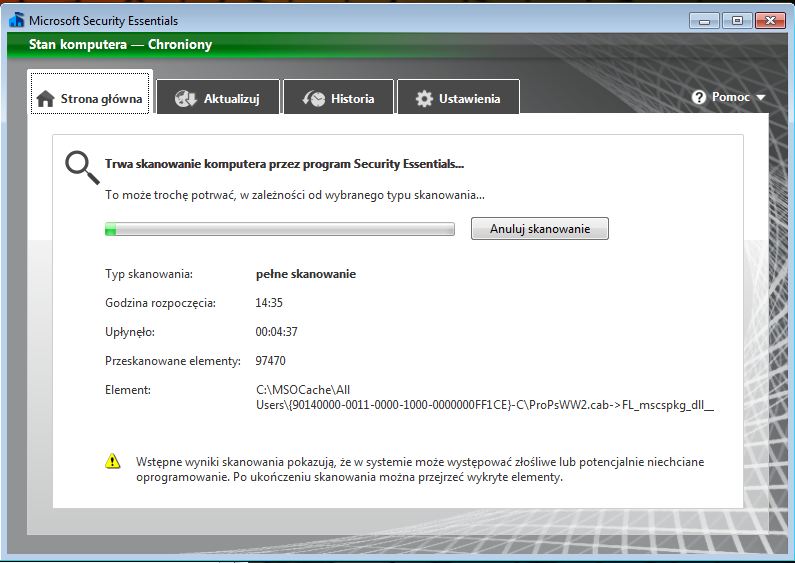Click the elapsed time 00:04:37
The height and width of the screenshot is (563, 795).
tap(276, 332)
